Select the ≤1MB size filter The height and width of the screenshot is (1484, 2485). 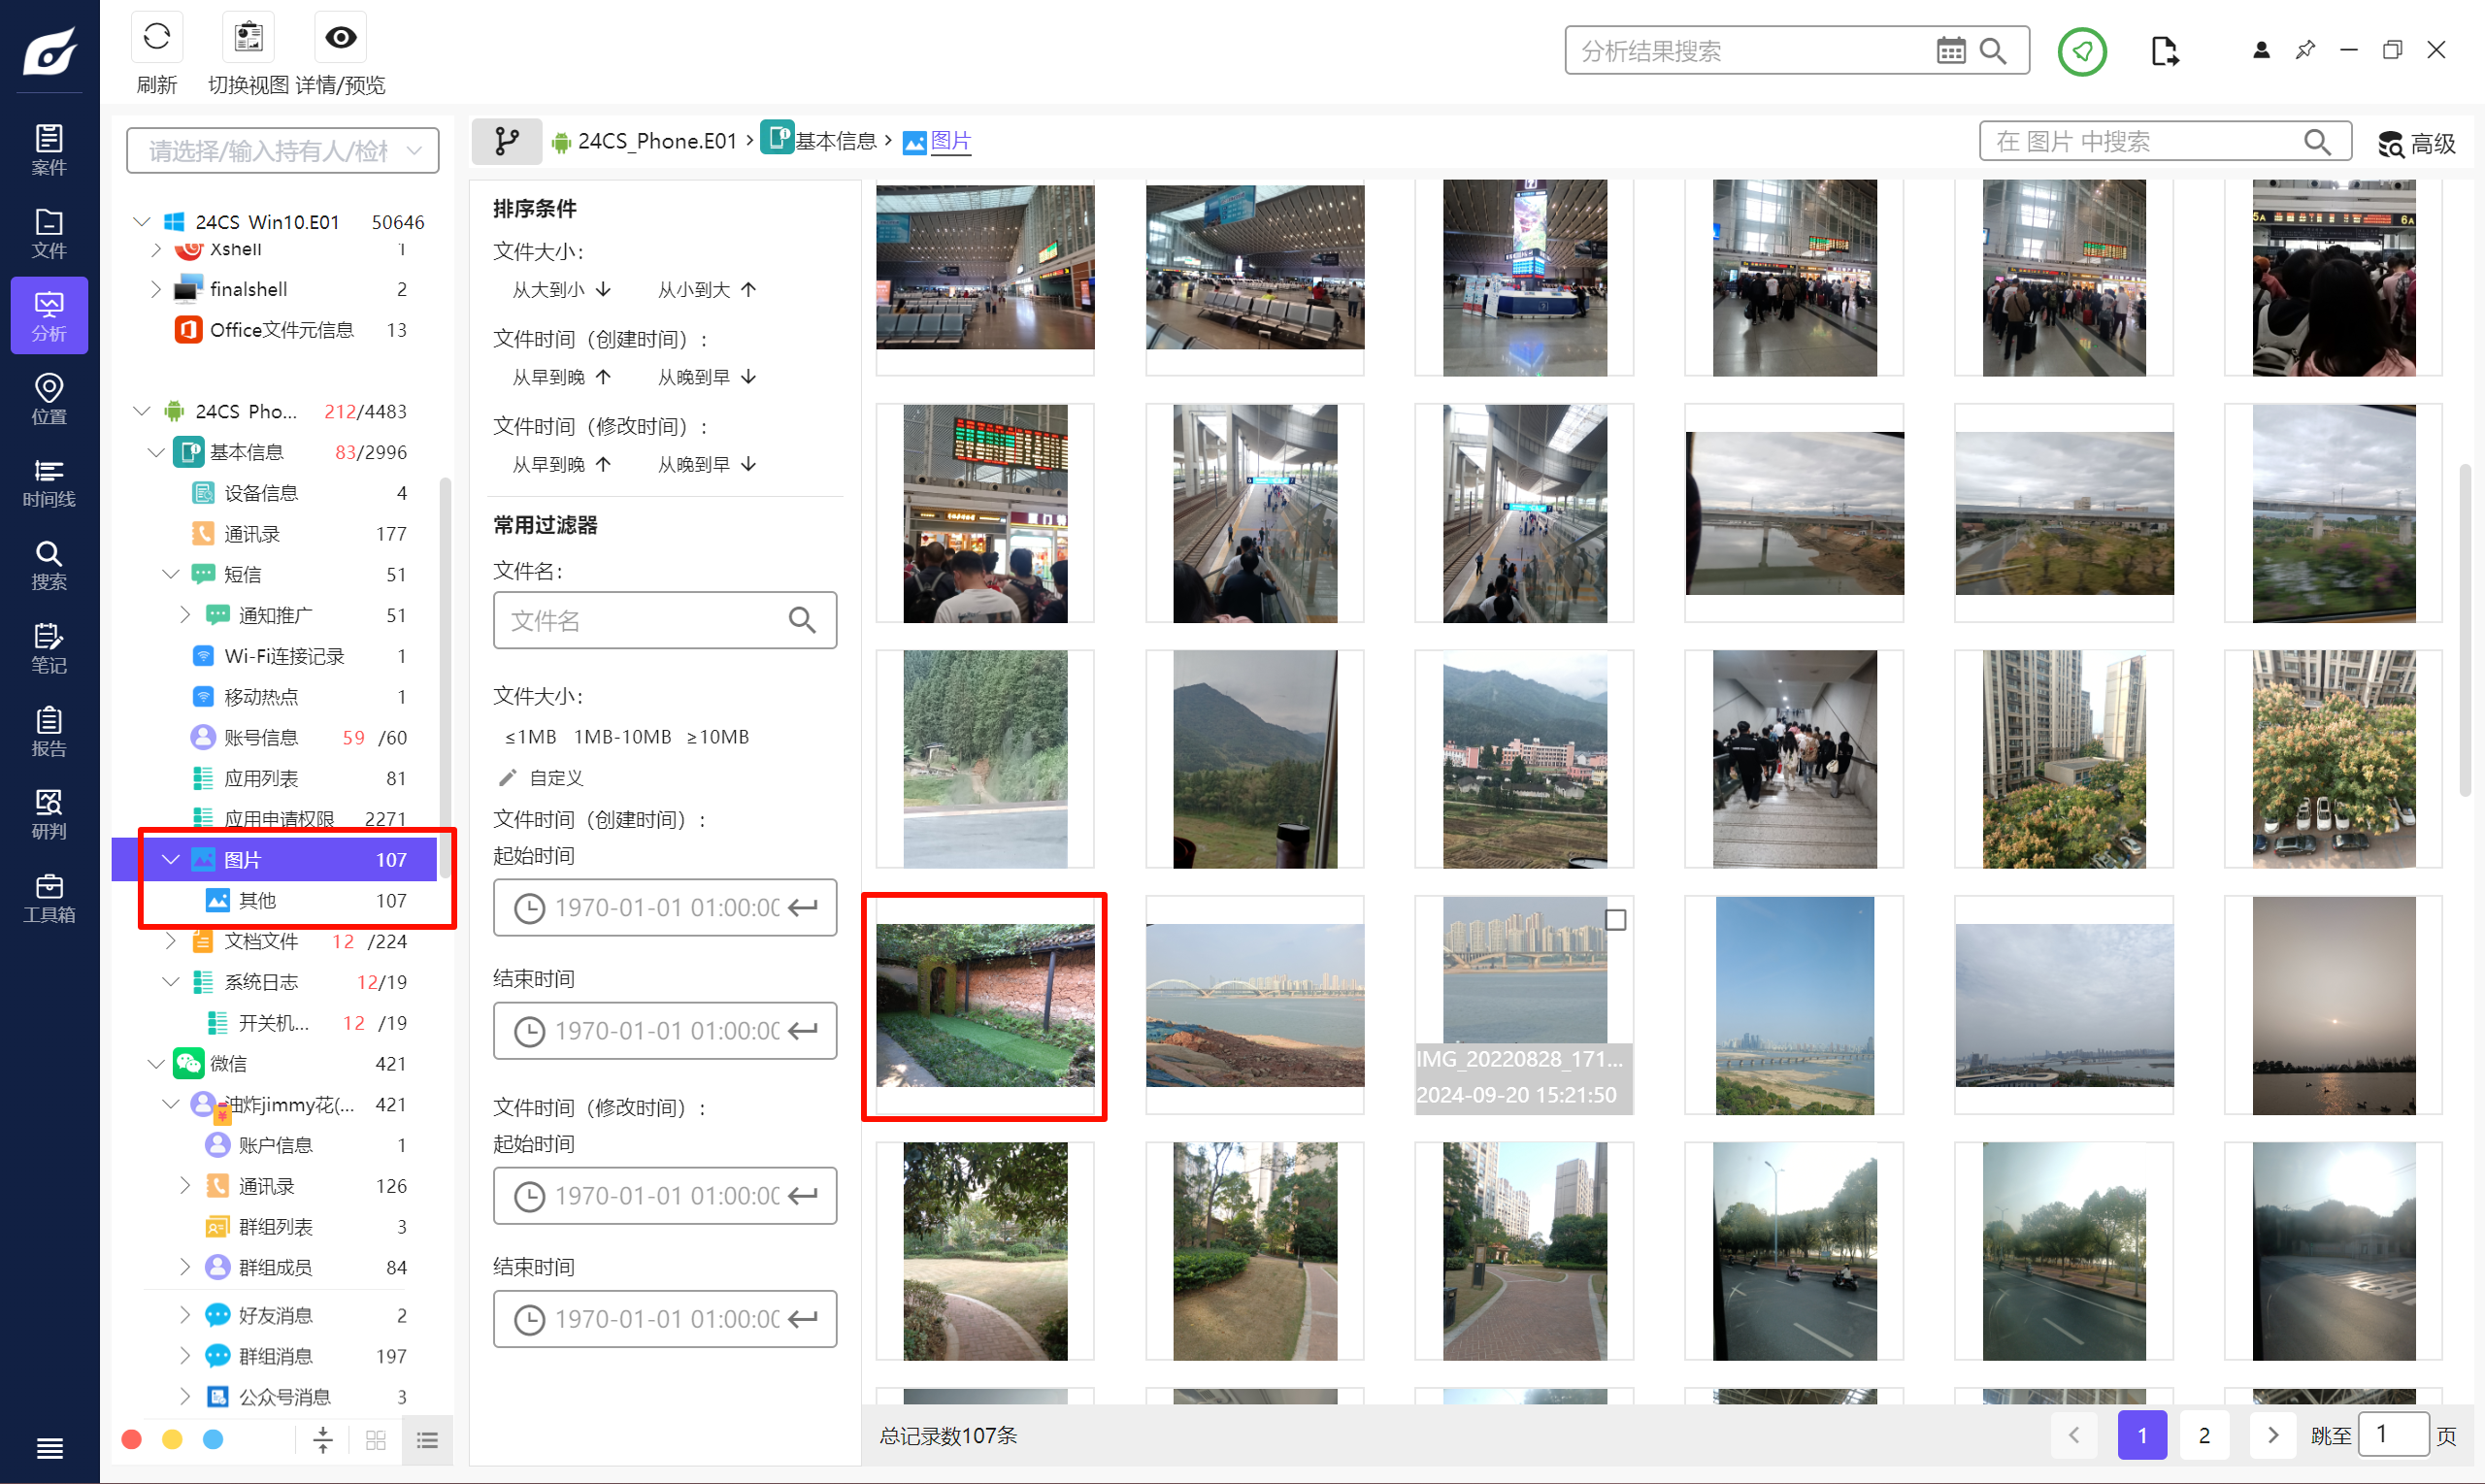pyautogui.click(x=530, y=737)
